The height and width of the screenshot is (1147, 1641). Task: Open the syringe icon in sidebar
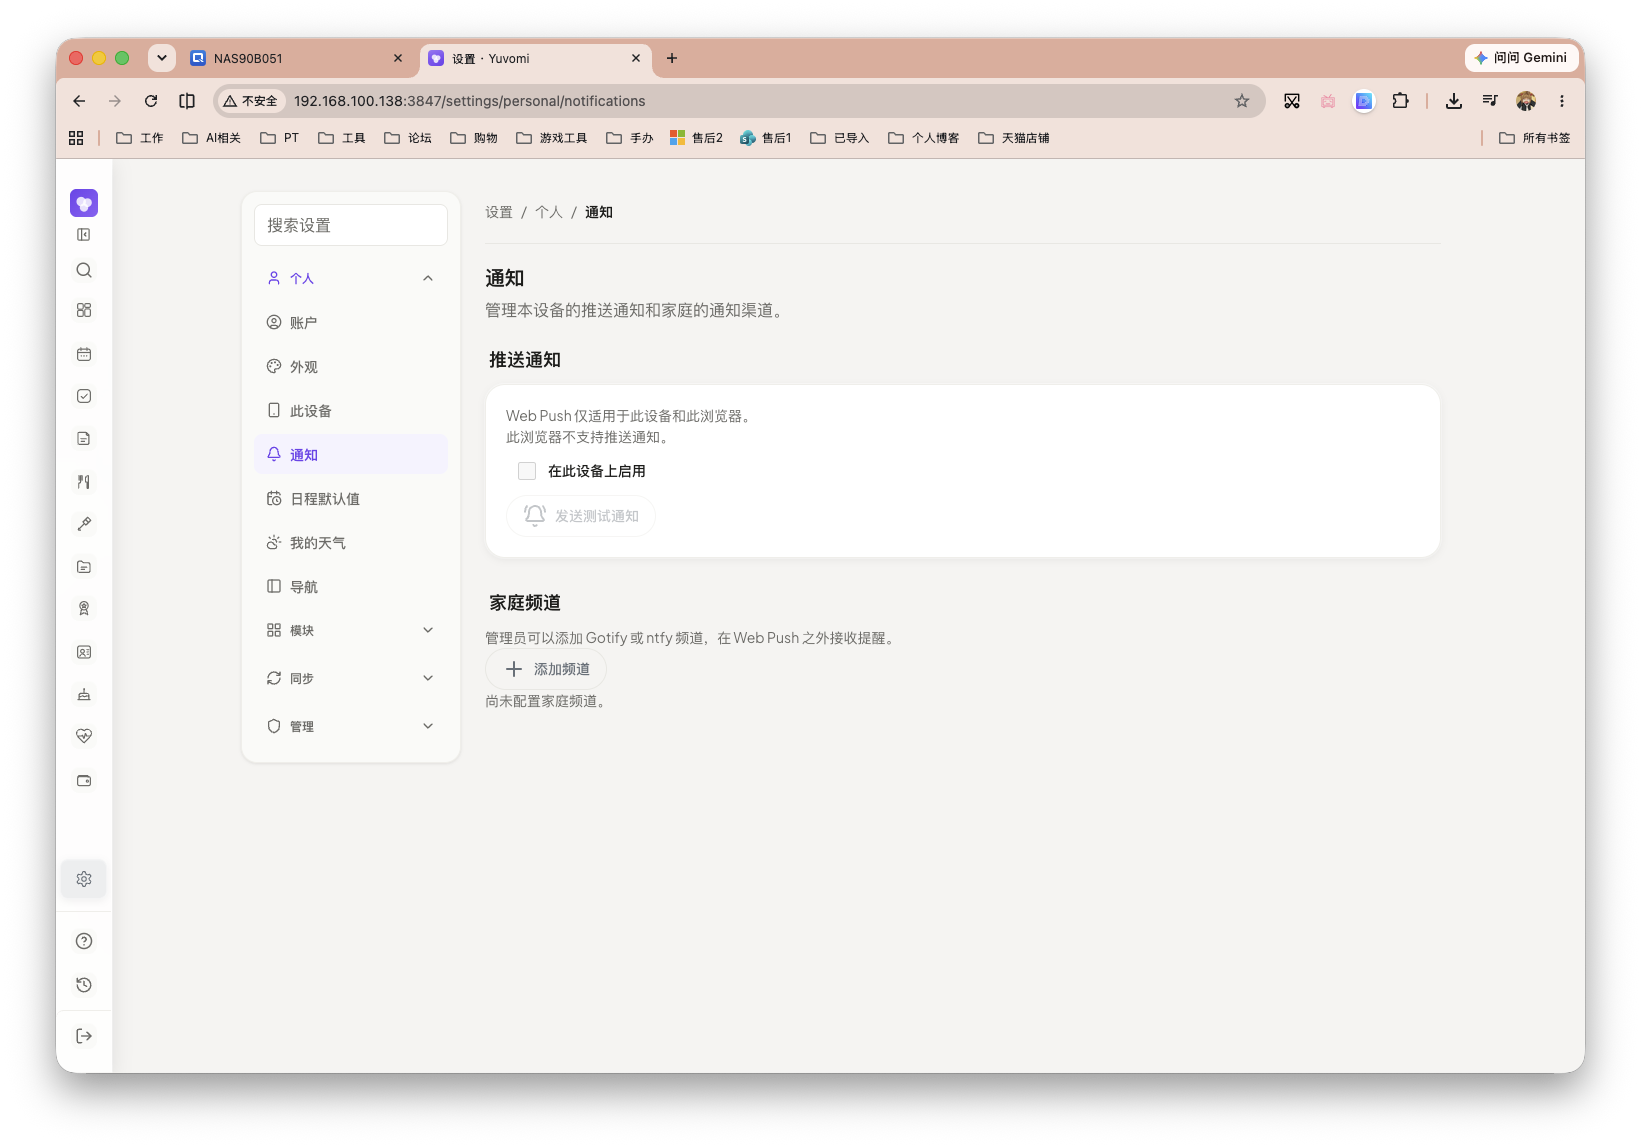click(84, 524)
